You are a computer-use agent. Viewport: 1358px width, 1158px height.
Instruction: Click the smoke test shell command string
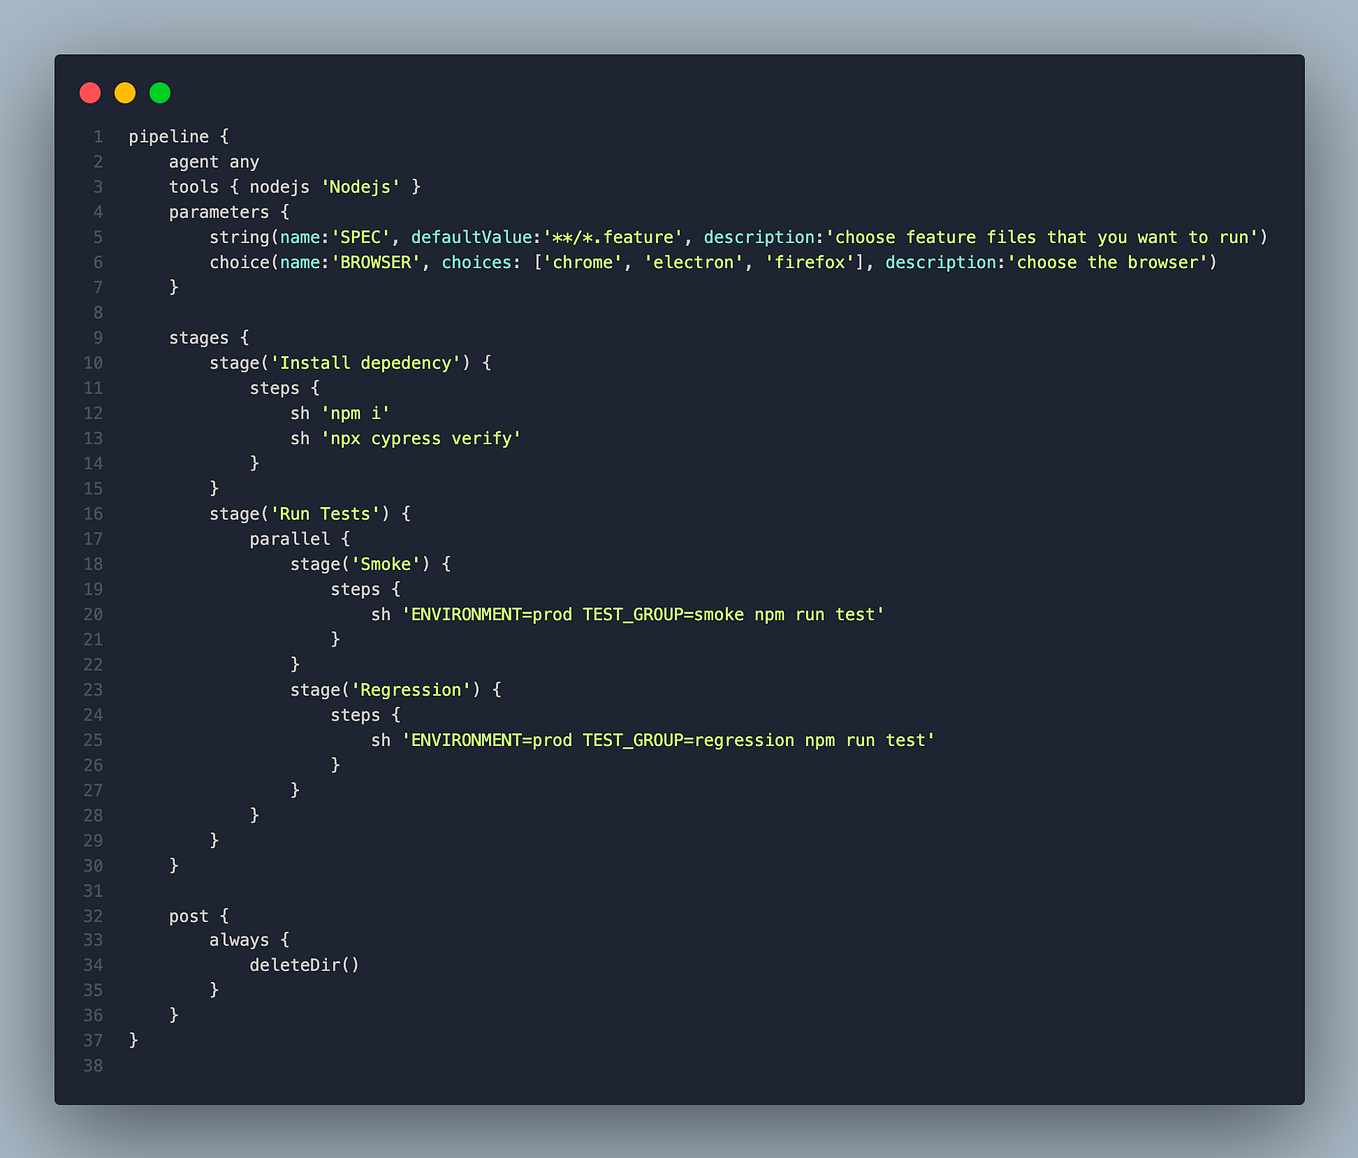(643, 614)
